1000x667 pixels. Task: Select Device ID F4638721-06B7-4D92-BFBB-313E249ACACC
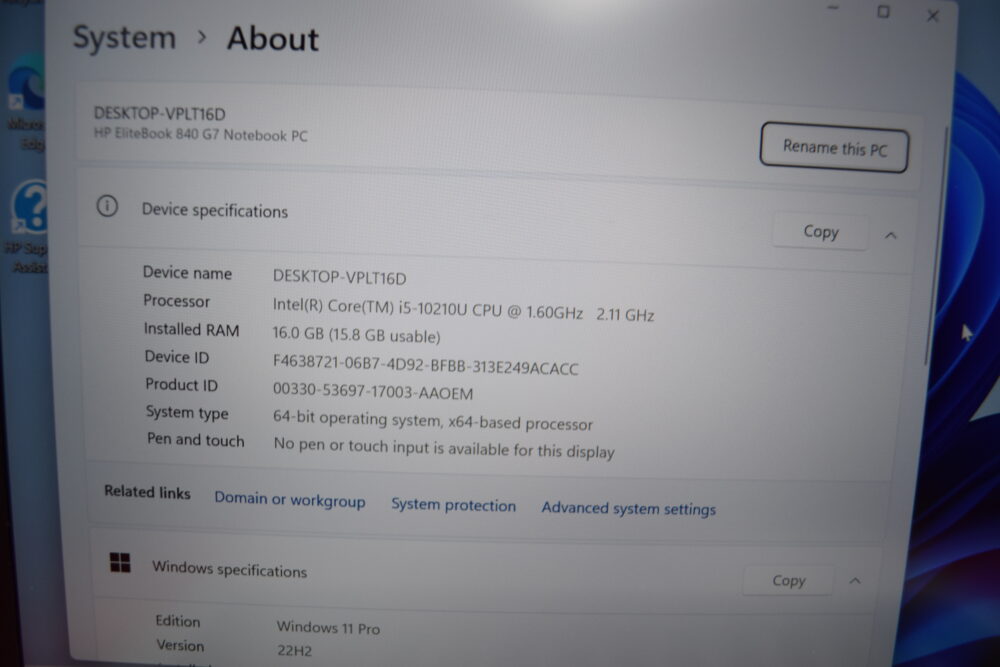(x=425, y=365)
